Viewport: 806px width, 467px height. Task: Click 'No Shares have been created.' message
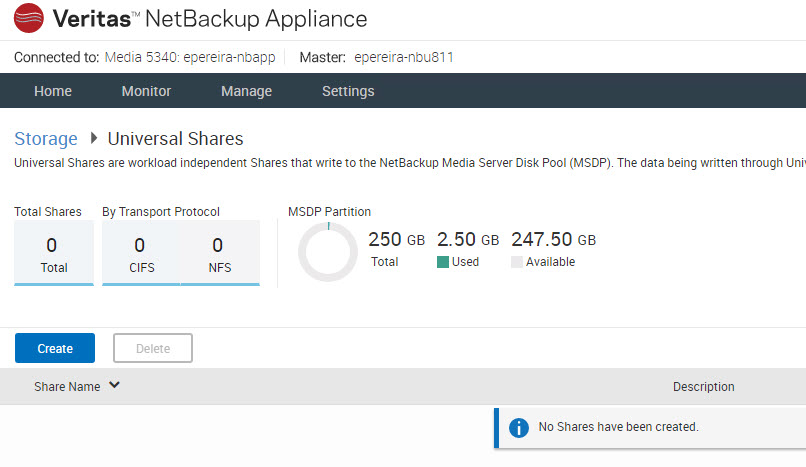tap(618, 427)
